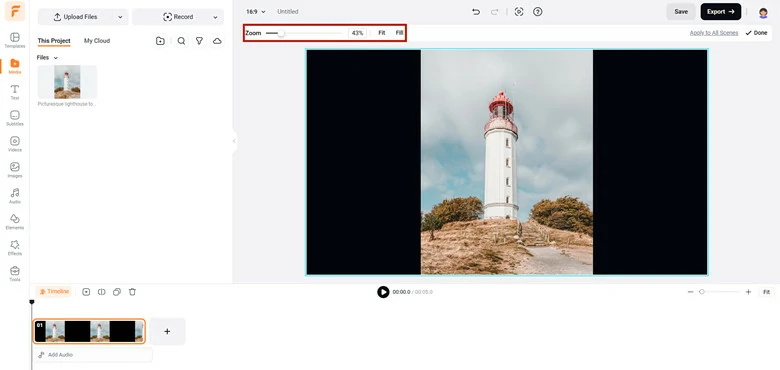
Task: Select scene 01 in the timeline
Action: tap(90, 332)
